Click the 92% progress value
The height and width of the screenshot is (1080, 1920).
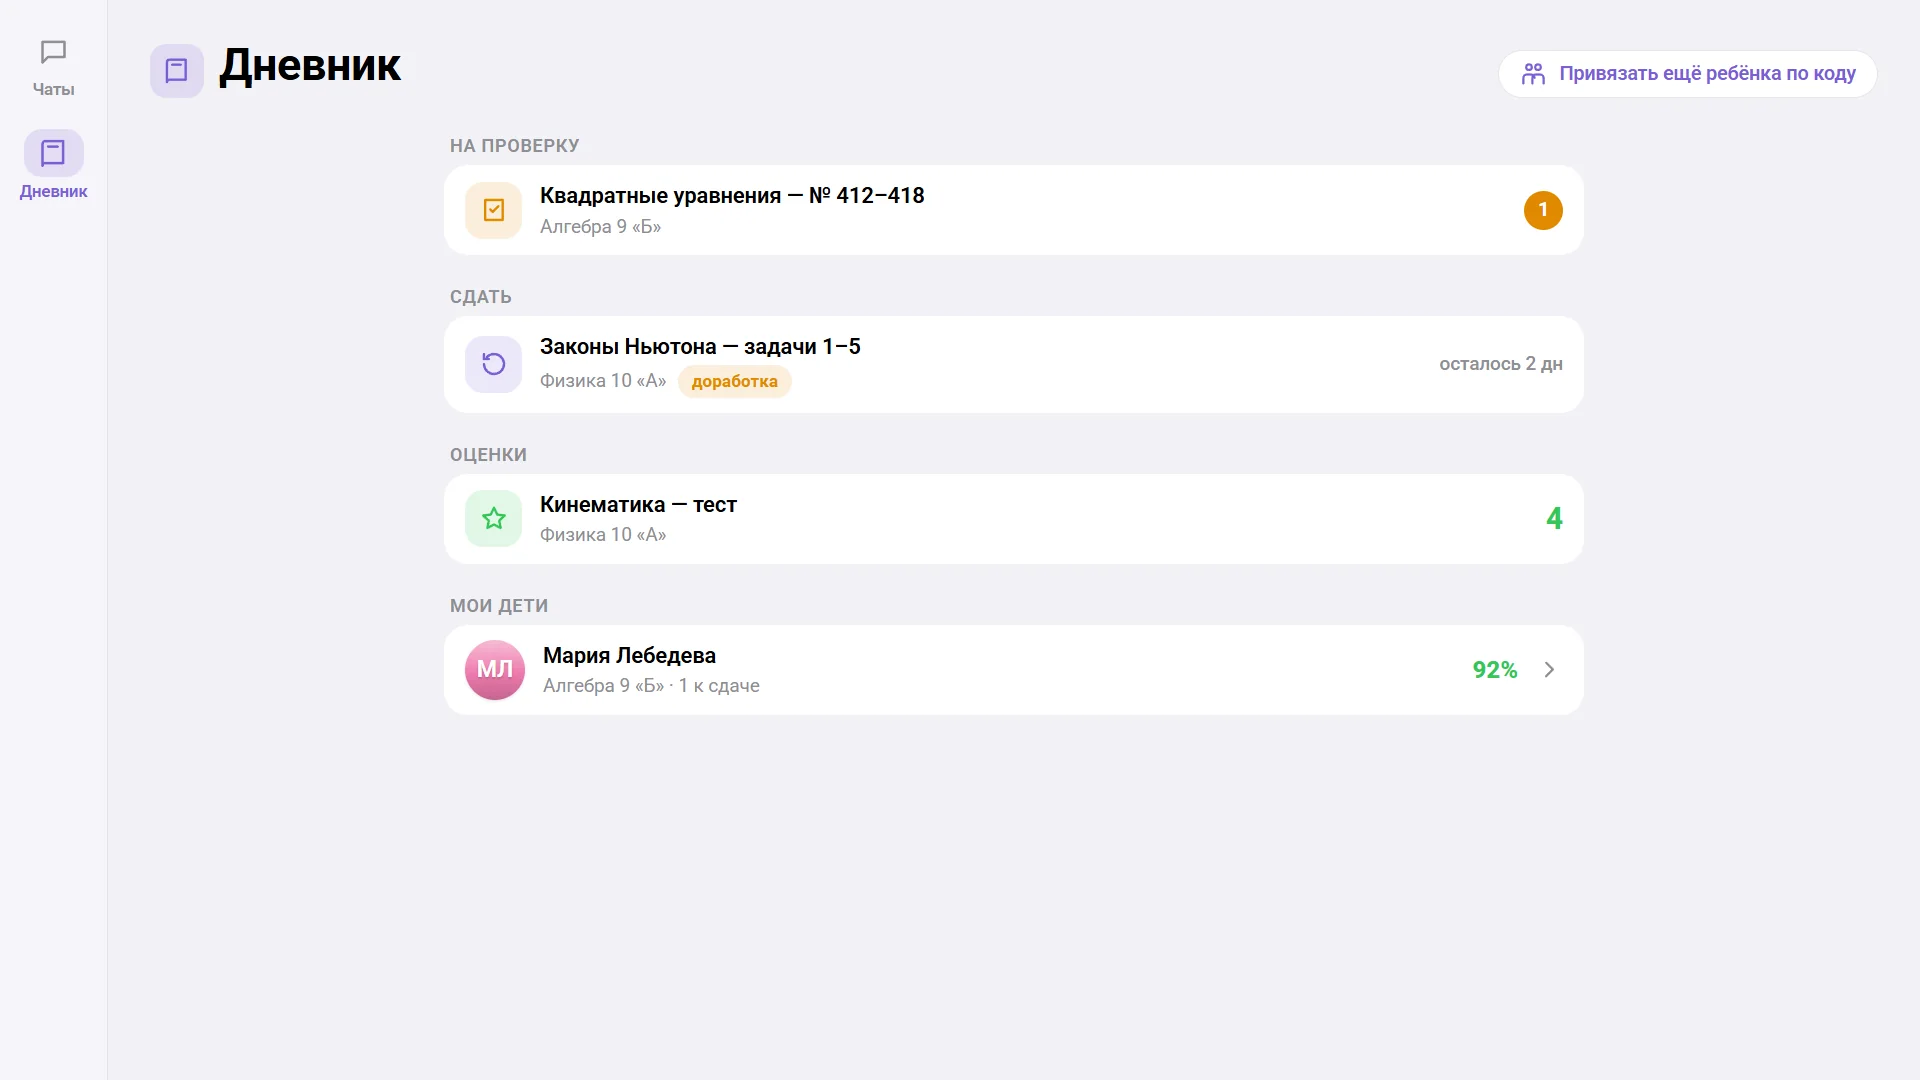[x=1494, y=669]
